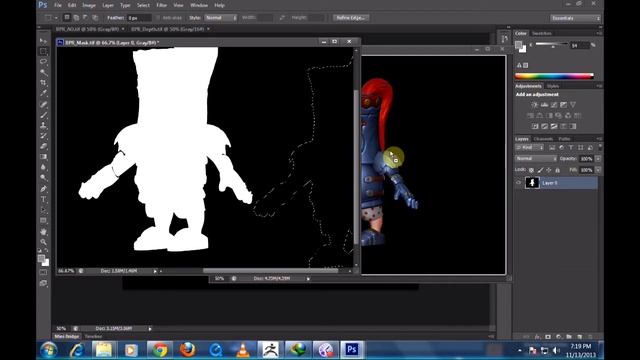Open the Style dropdown set to Normal
640x360 pixels.
click(220, 18)
